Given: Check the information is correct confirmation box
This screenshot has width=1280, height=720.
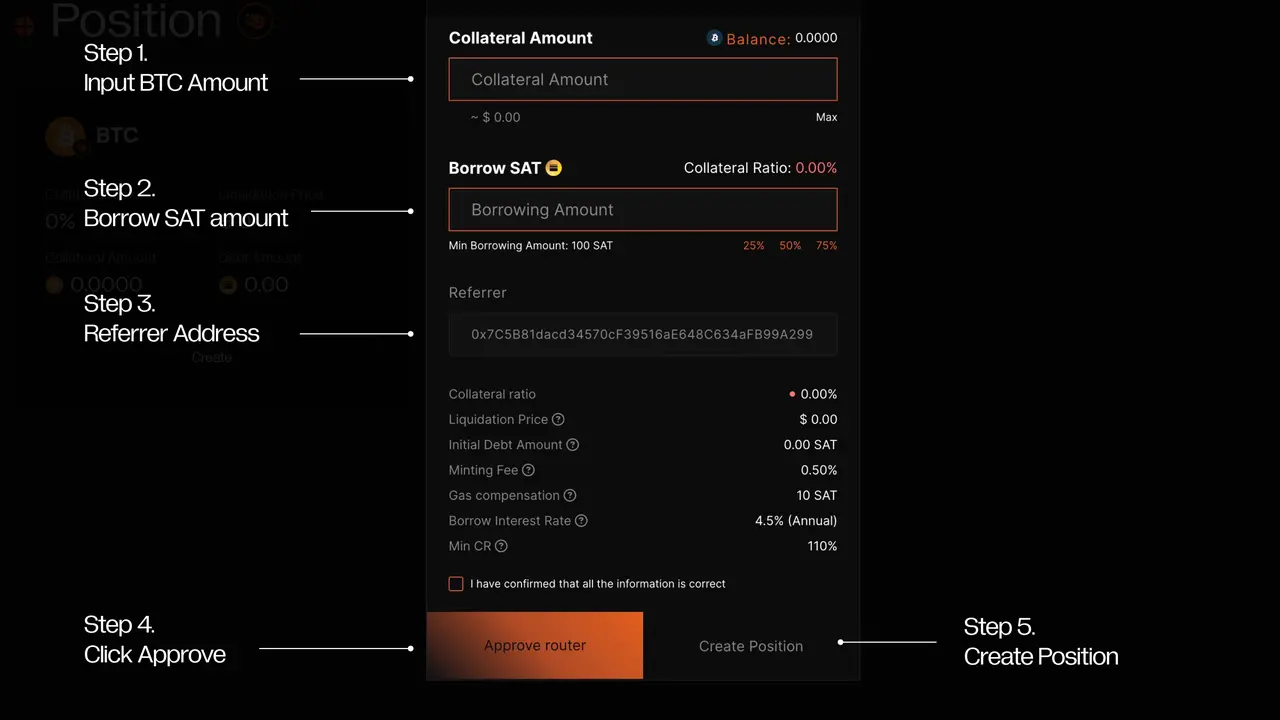Looking at the screenshot, I should pos(456,584).
